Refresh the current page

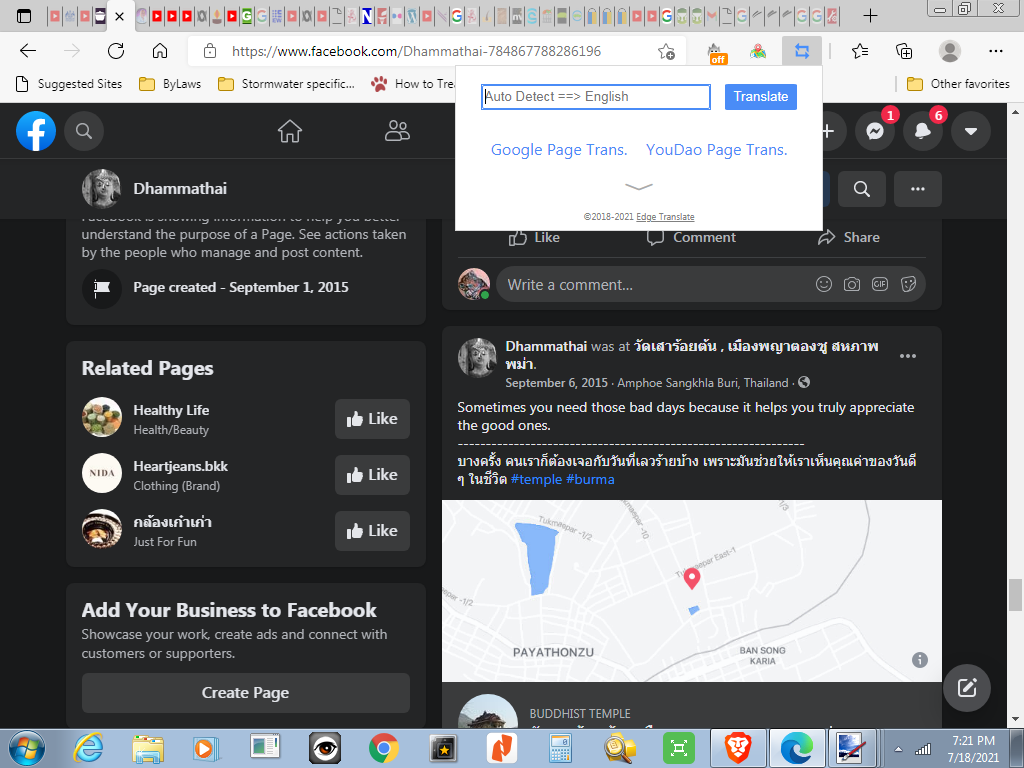pos(116,51)
